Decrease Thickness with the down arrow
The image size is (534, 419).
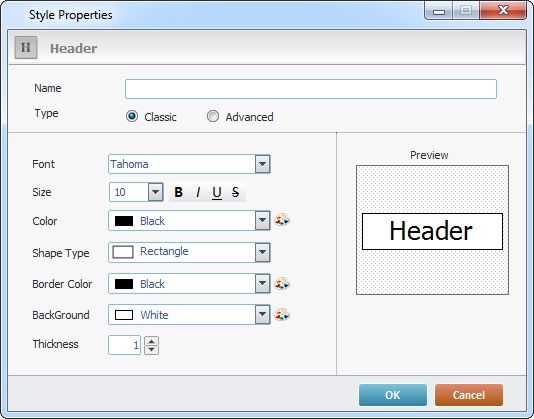(x=152, y=350)
